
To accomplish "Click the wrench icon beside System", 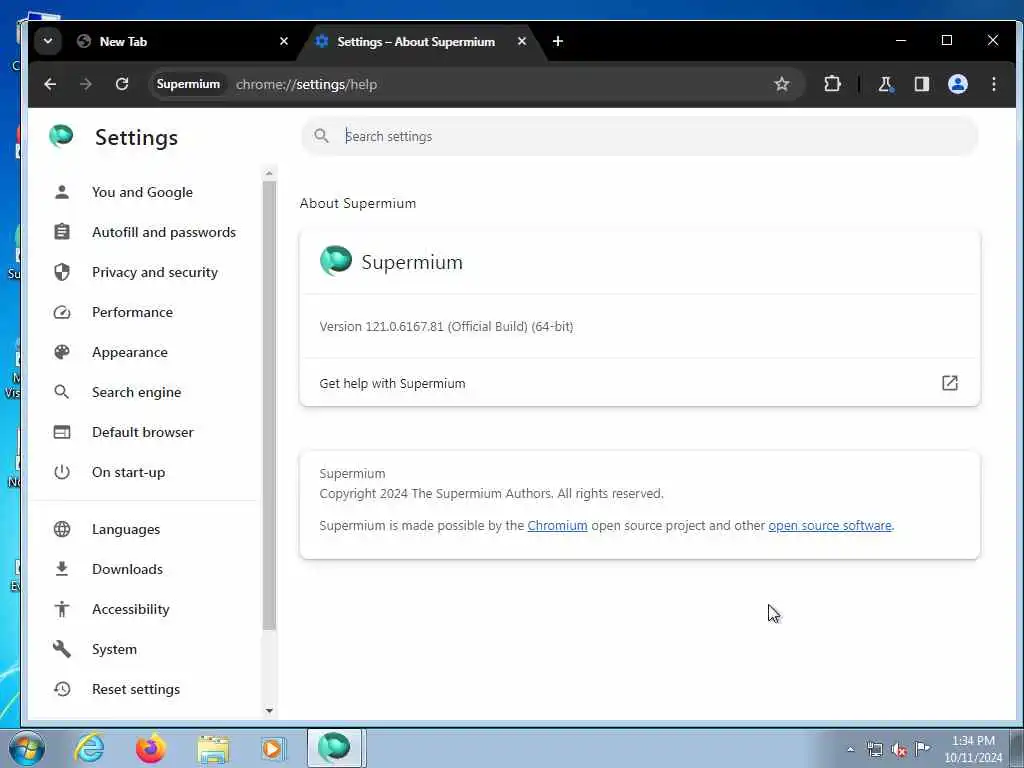I will [62, 649].
